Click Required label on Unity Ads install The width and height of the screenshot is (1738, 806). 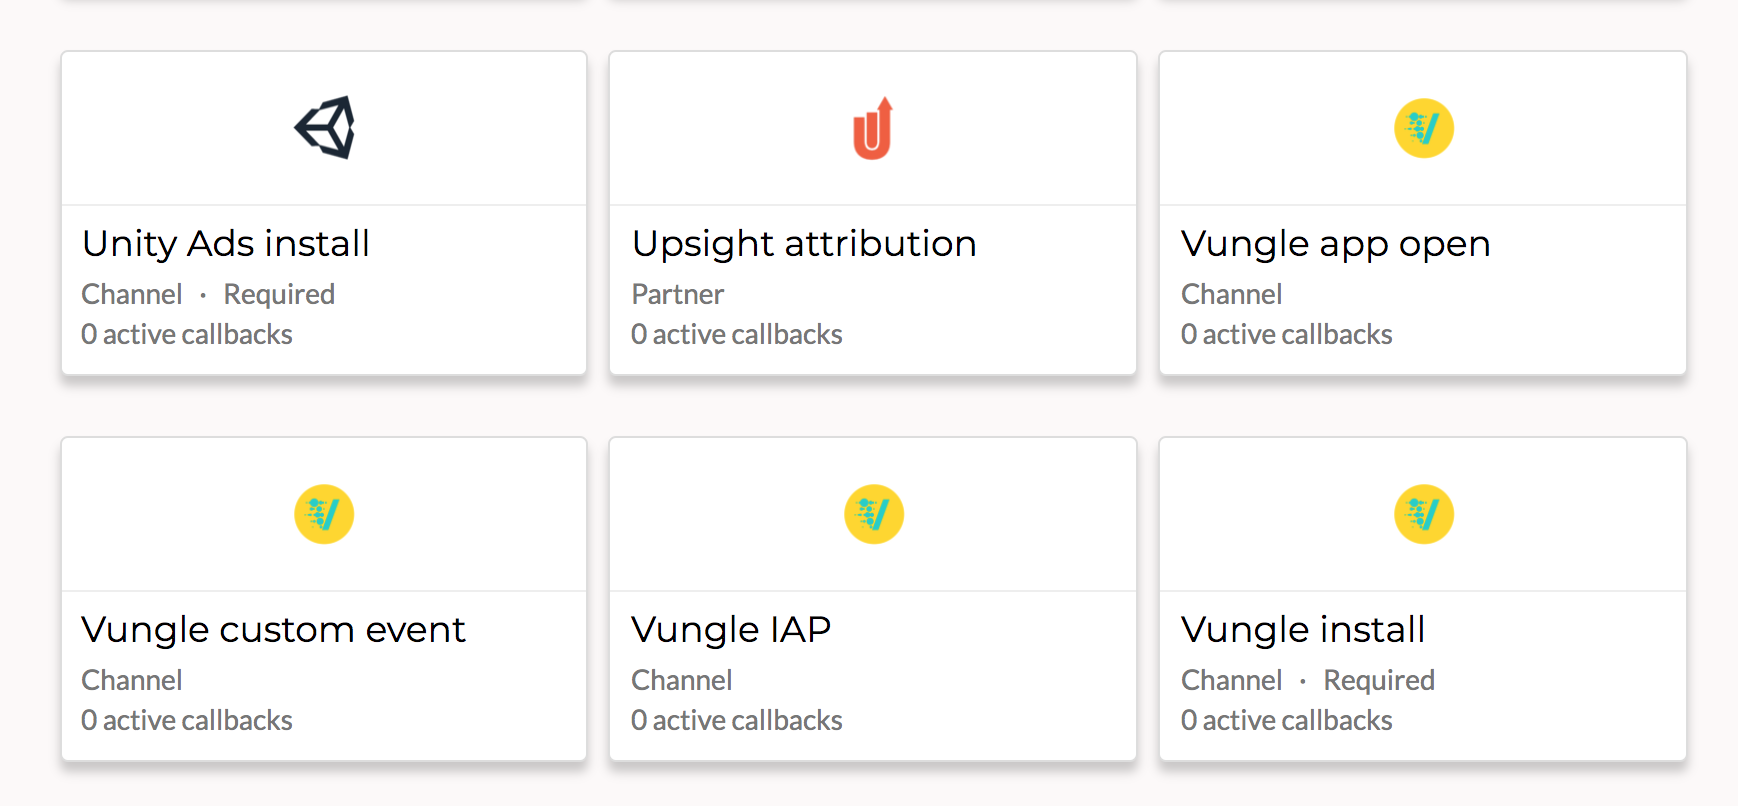(x=279, y=294)
